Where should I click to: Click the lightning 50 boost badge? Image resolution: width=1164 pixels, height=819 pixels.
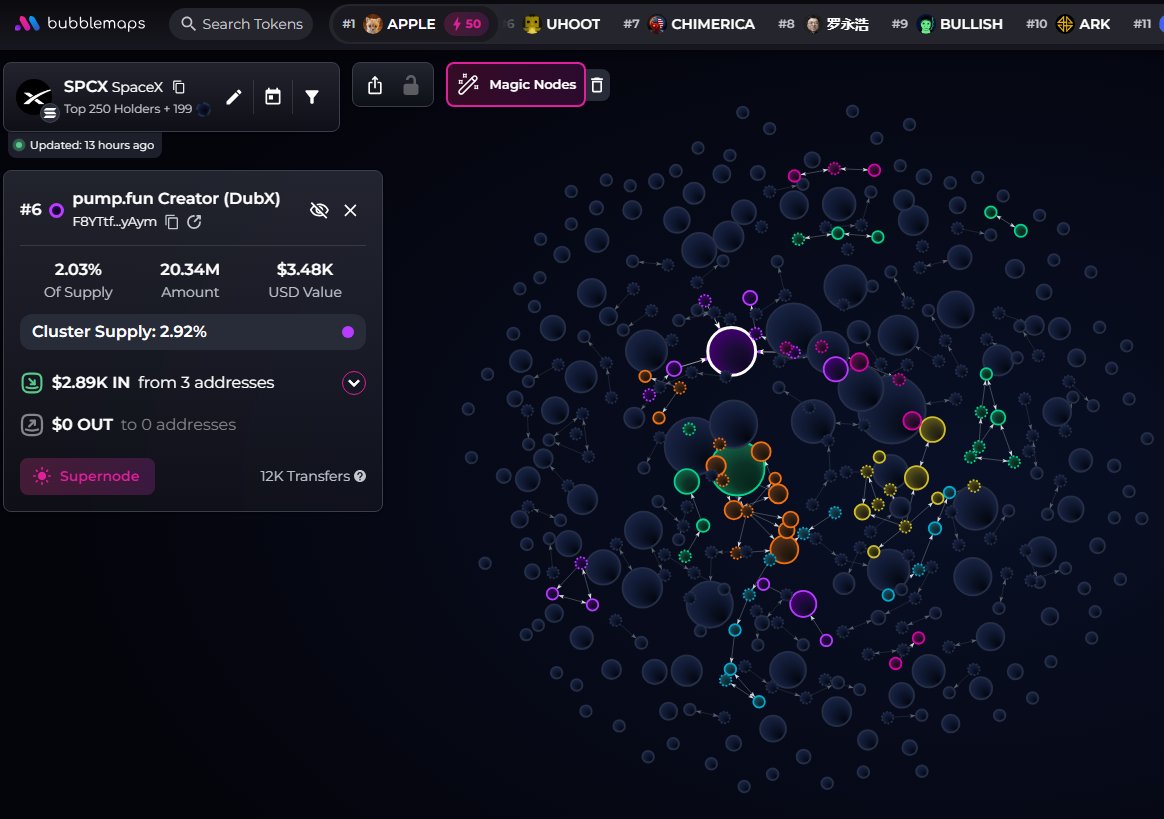(x=466, y=24)
